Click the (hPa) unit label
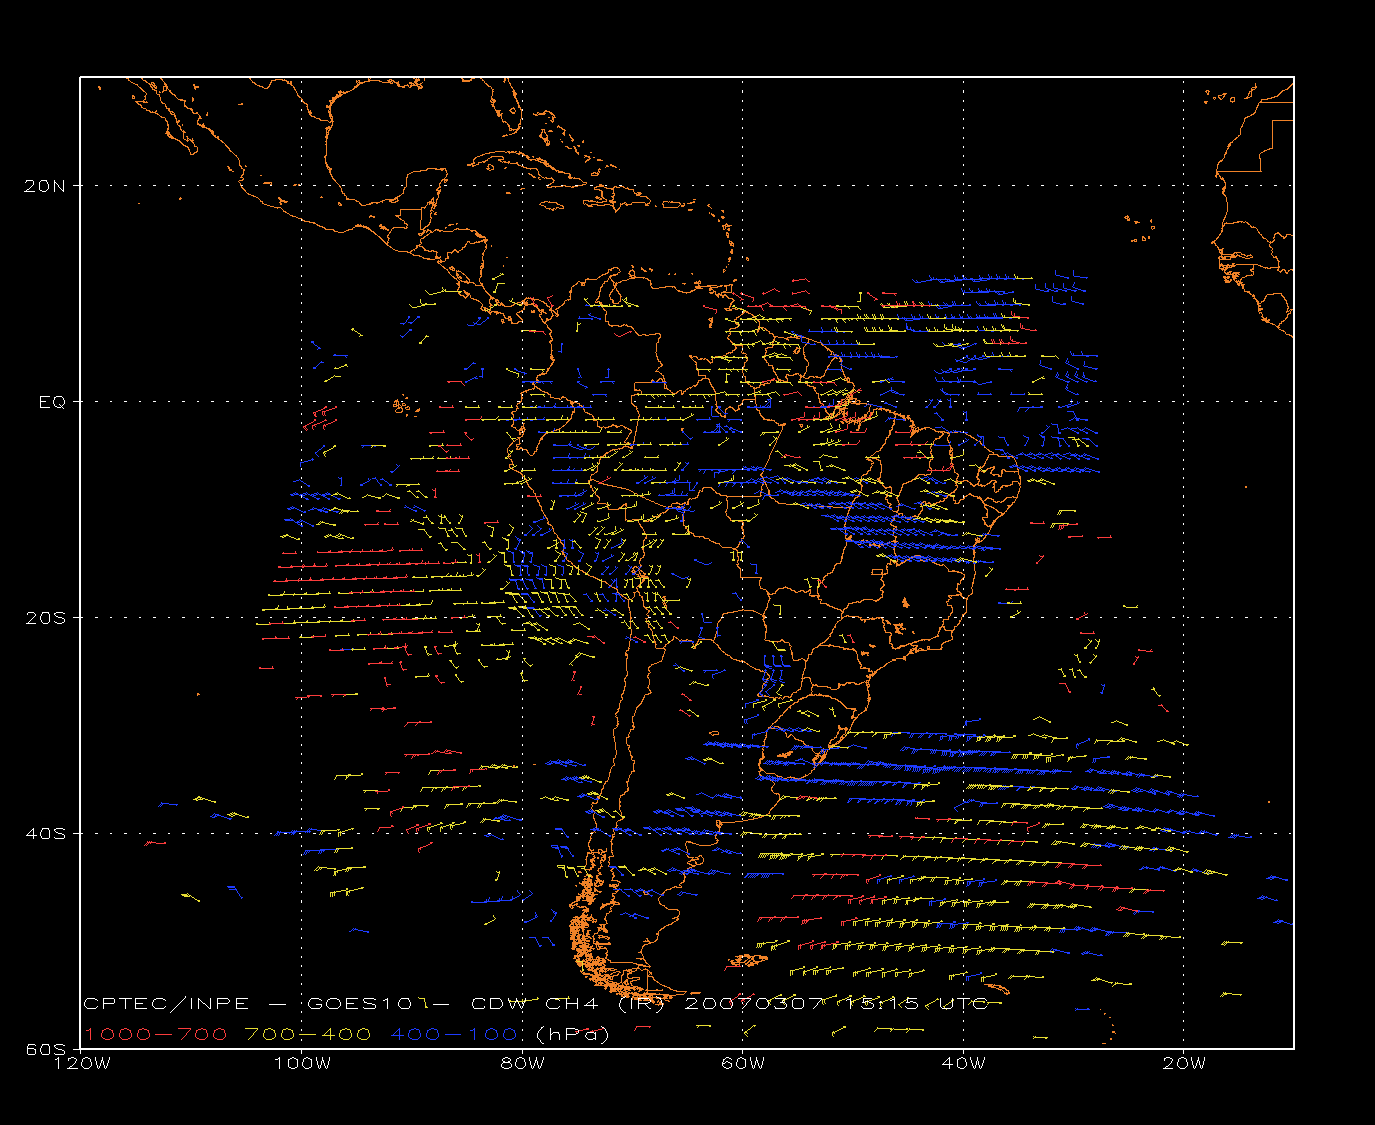Viewport: 1375px width, 1125px height. (573, 1034)
